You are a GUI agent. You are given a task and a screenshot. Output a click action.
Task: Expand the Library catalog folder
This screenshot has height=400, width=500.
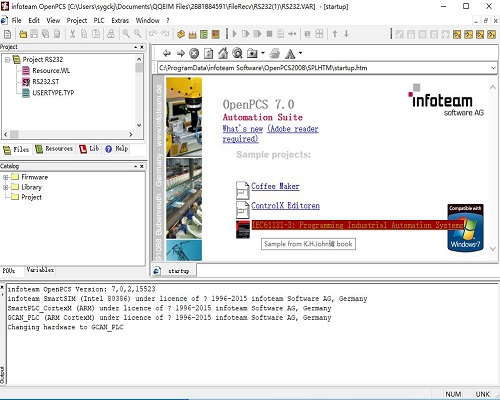pyautogui.click(x=5, y=187)
